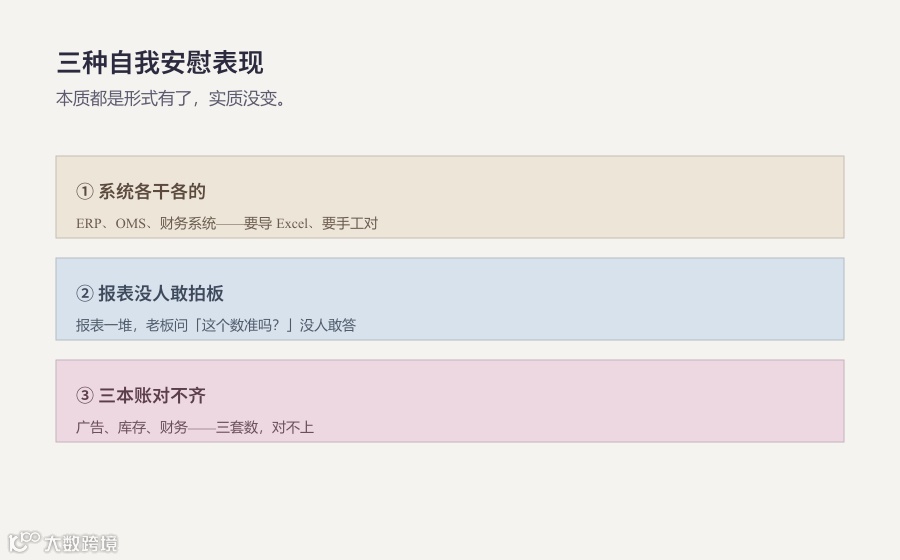Click the heading 报表没人敢拍板
900x560 pixels.
pos(161,293)
